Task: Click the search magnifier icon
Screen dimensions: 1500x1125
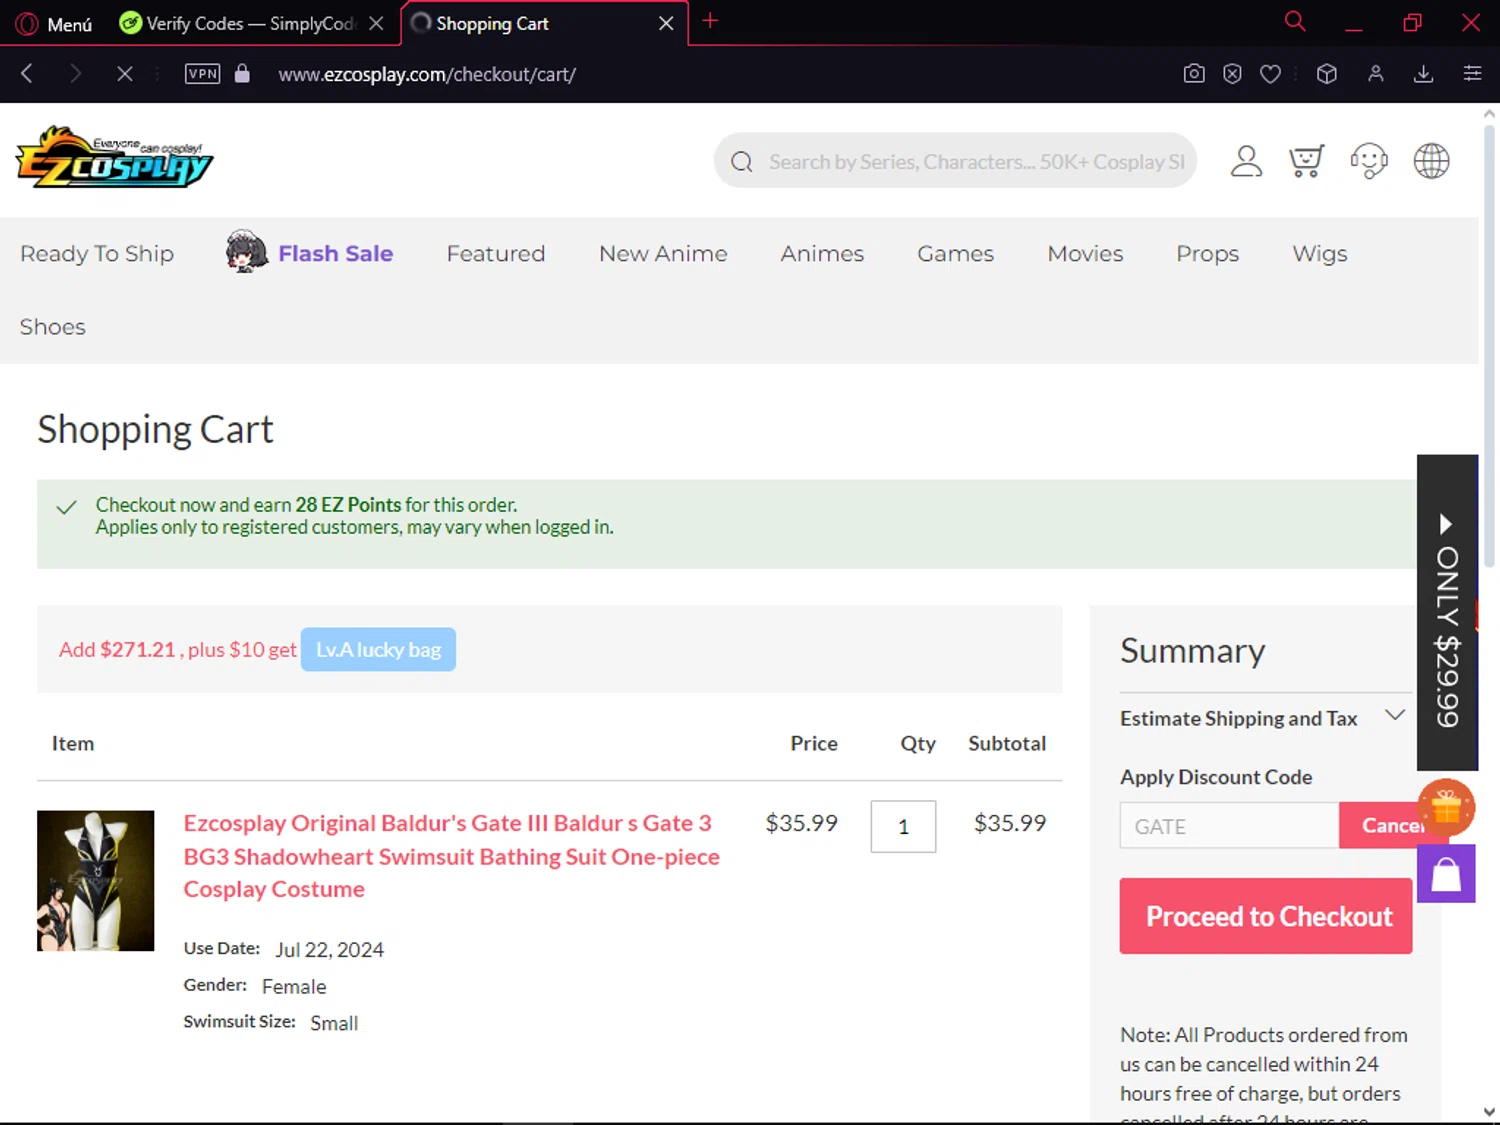Action: (x=741, y=161)
